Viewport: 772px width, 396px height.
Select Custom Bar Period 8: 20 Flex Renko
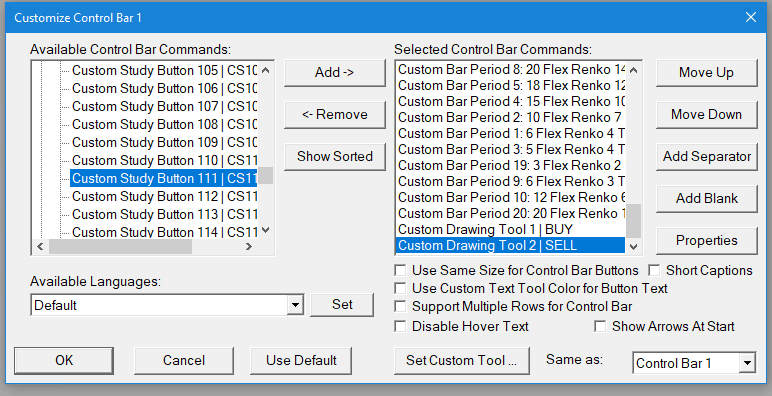click(x=511, y=69)
